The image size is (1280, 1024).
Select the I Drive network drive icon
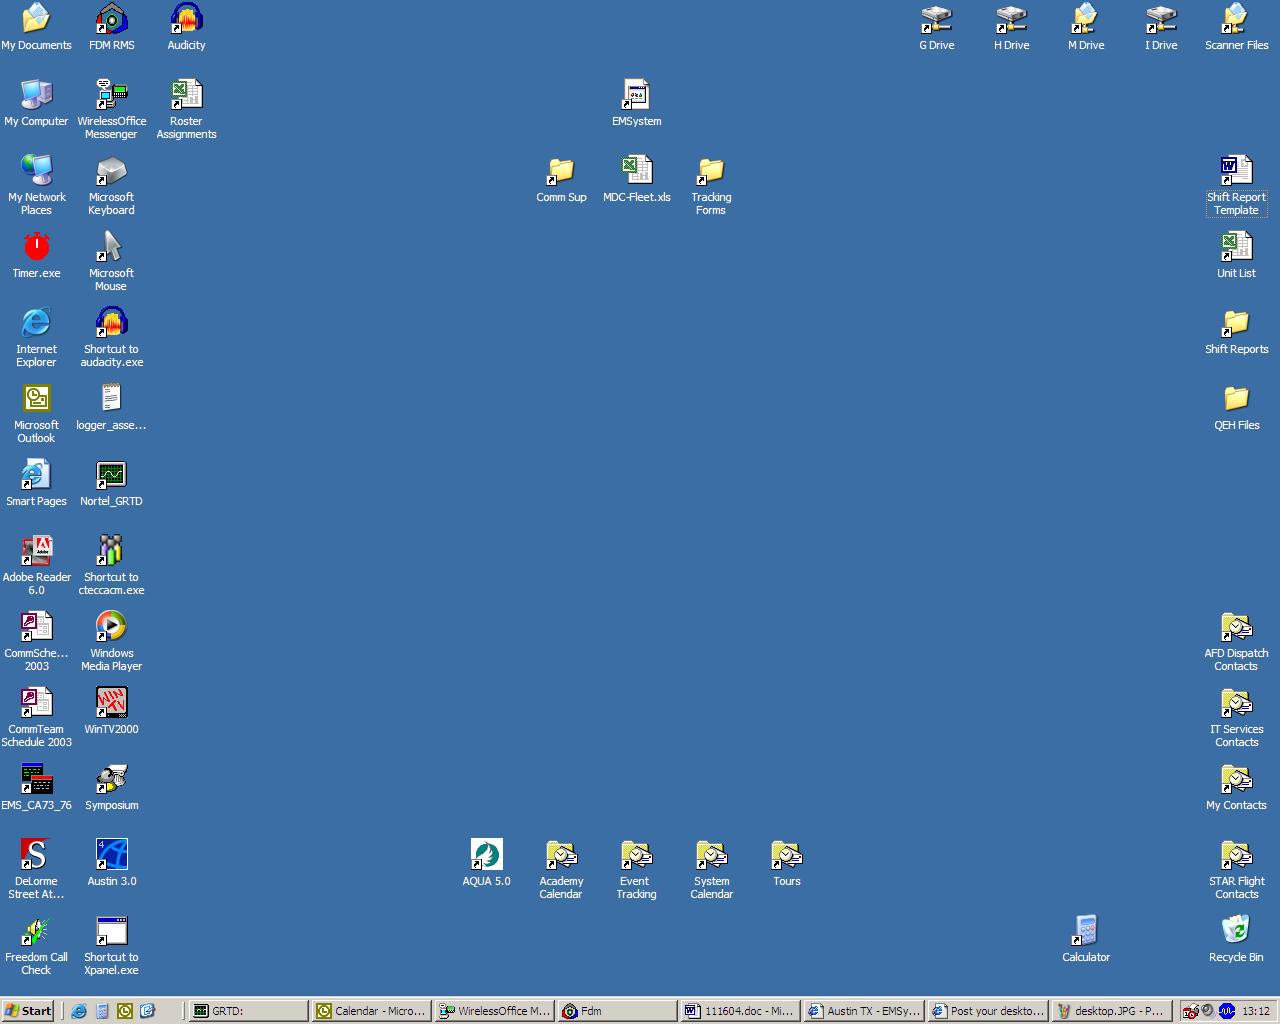1161,27
